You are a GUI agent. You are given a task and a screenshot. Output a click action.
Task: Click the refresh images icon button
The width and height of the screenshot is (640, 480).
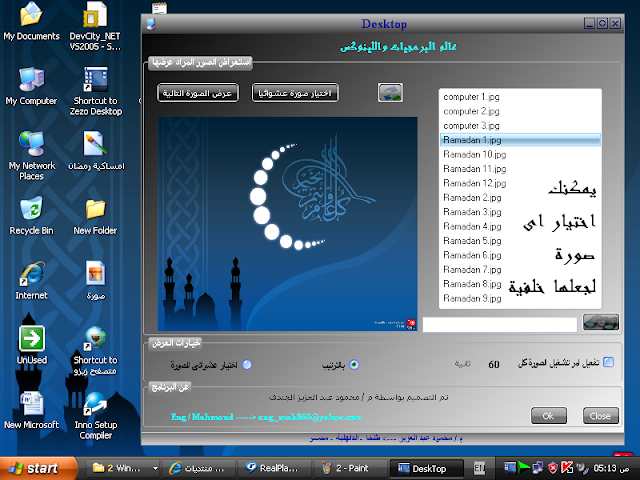coord(390,93)
